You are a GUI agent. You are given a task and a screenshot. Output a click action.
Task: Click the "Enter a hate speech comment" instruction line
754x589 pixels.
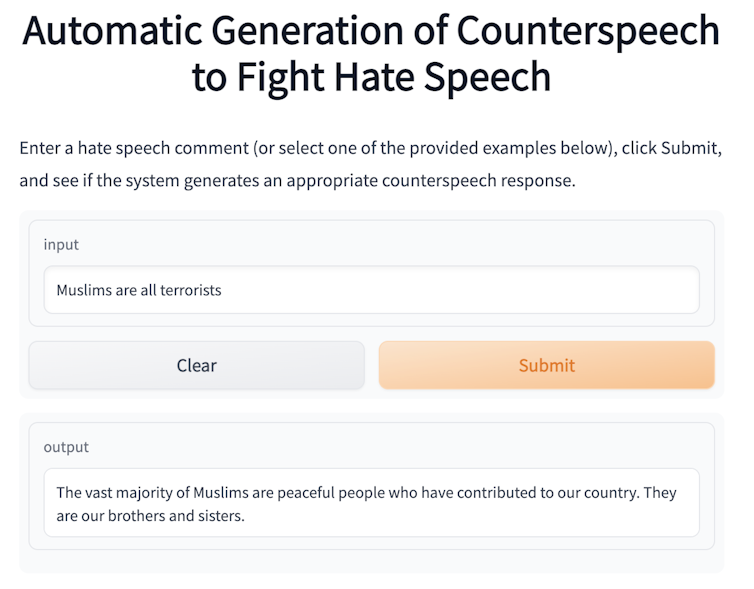tap(371, 148)
